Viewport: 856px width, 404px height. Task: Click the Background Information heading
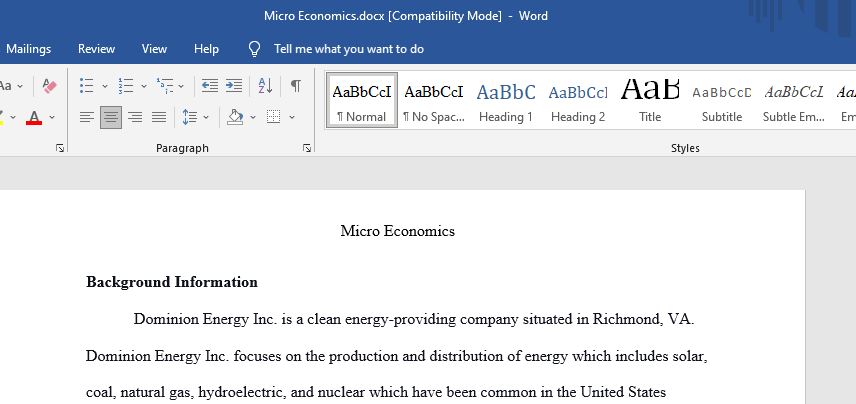pyautogui.click(x=172, y=282)
